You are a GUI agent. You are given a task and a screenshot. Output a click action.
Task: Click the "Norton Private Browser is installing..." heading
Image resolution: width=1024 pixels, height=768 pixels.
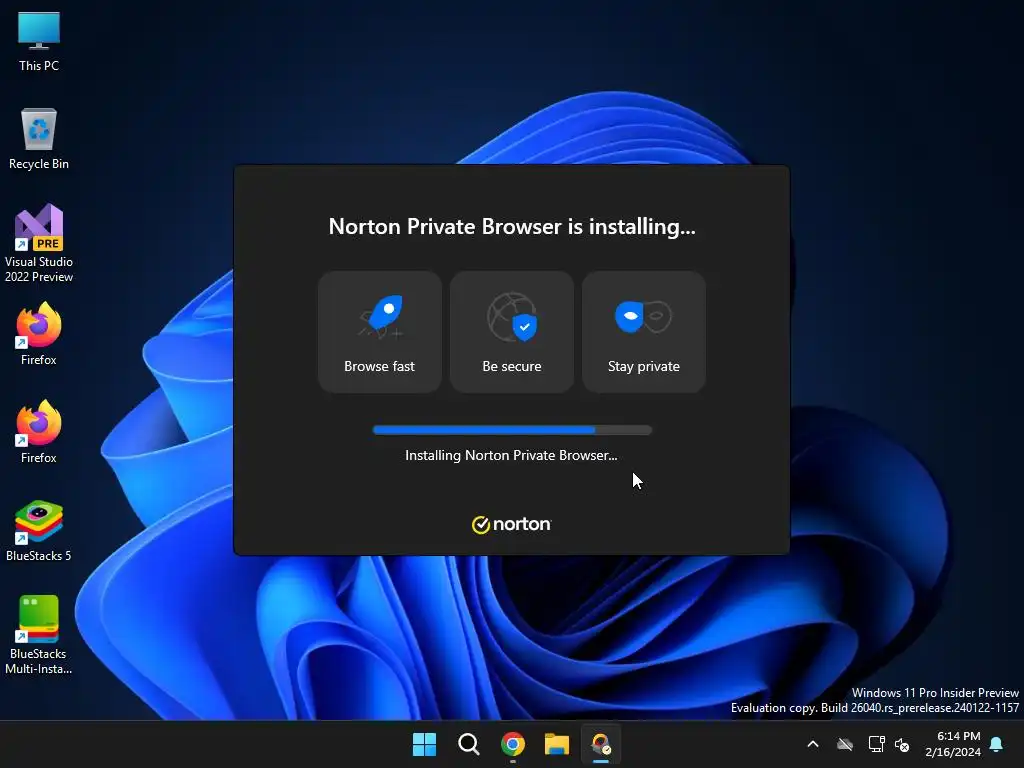click(511, 226)
